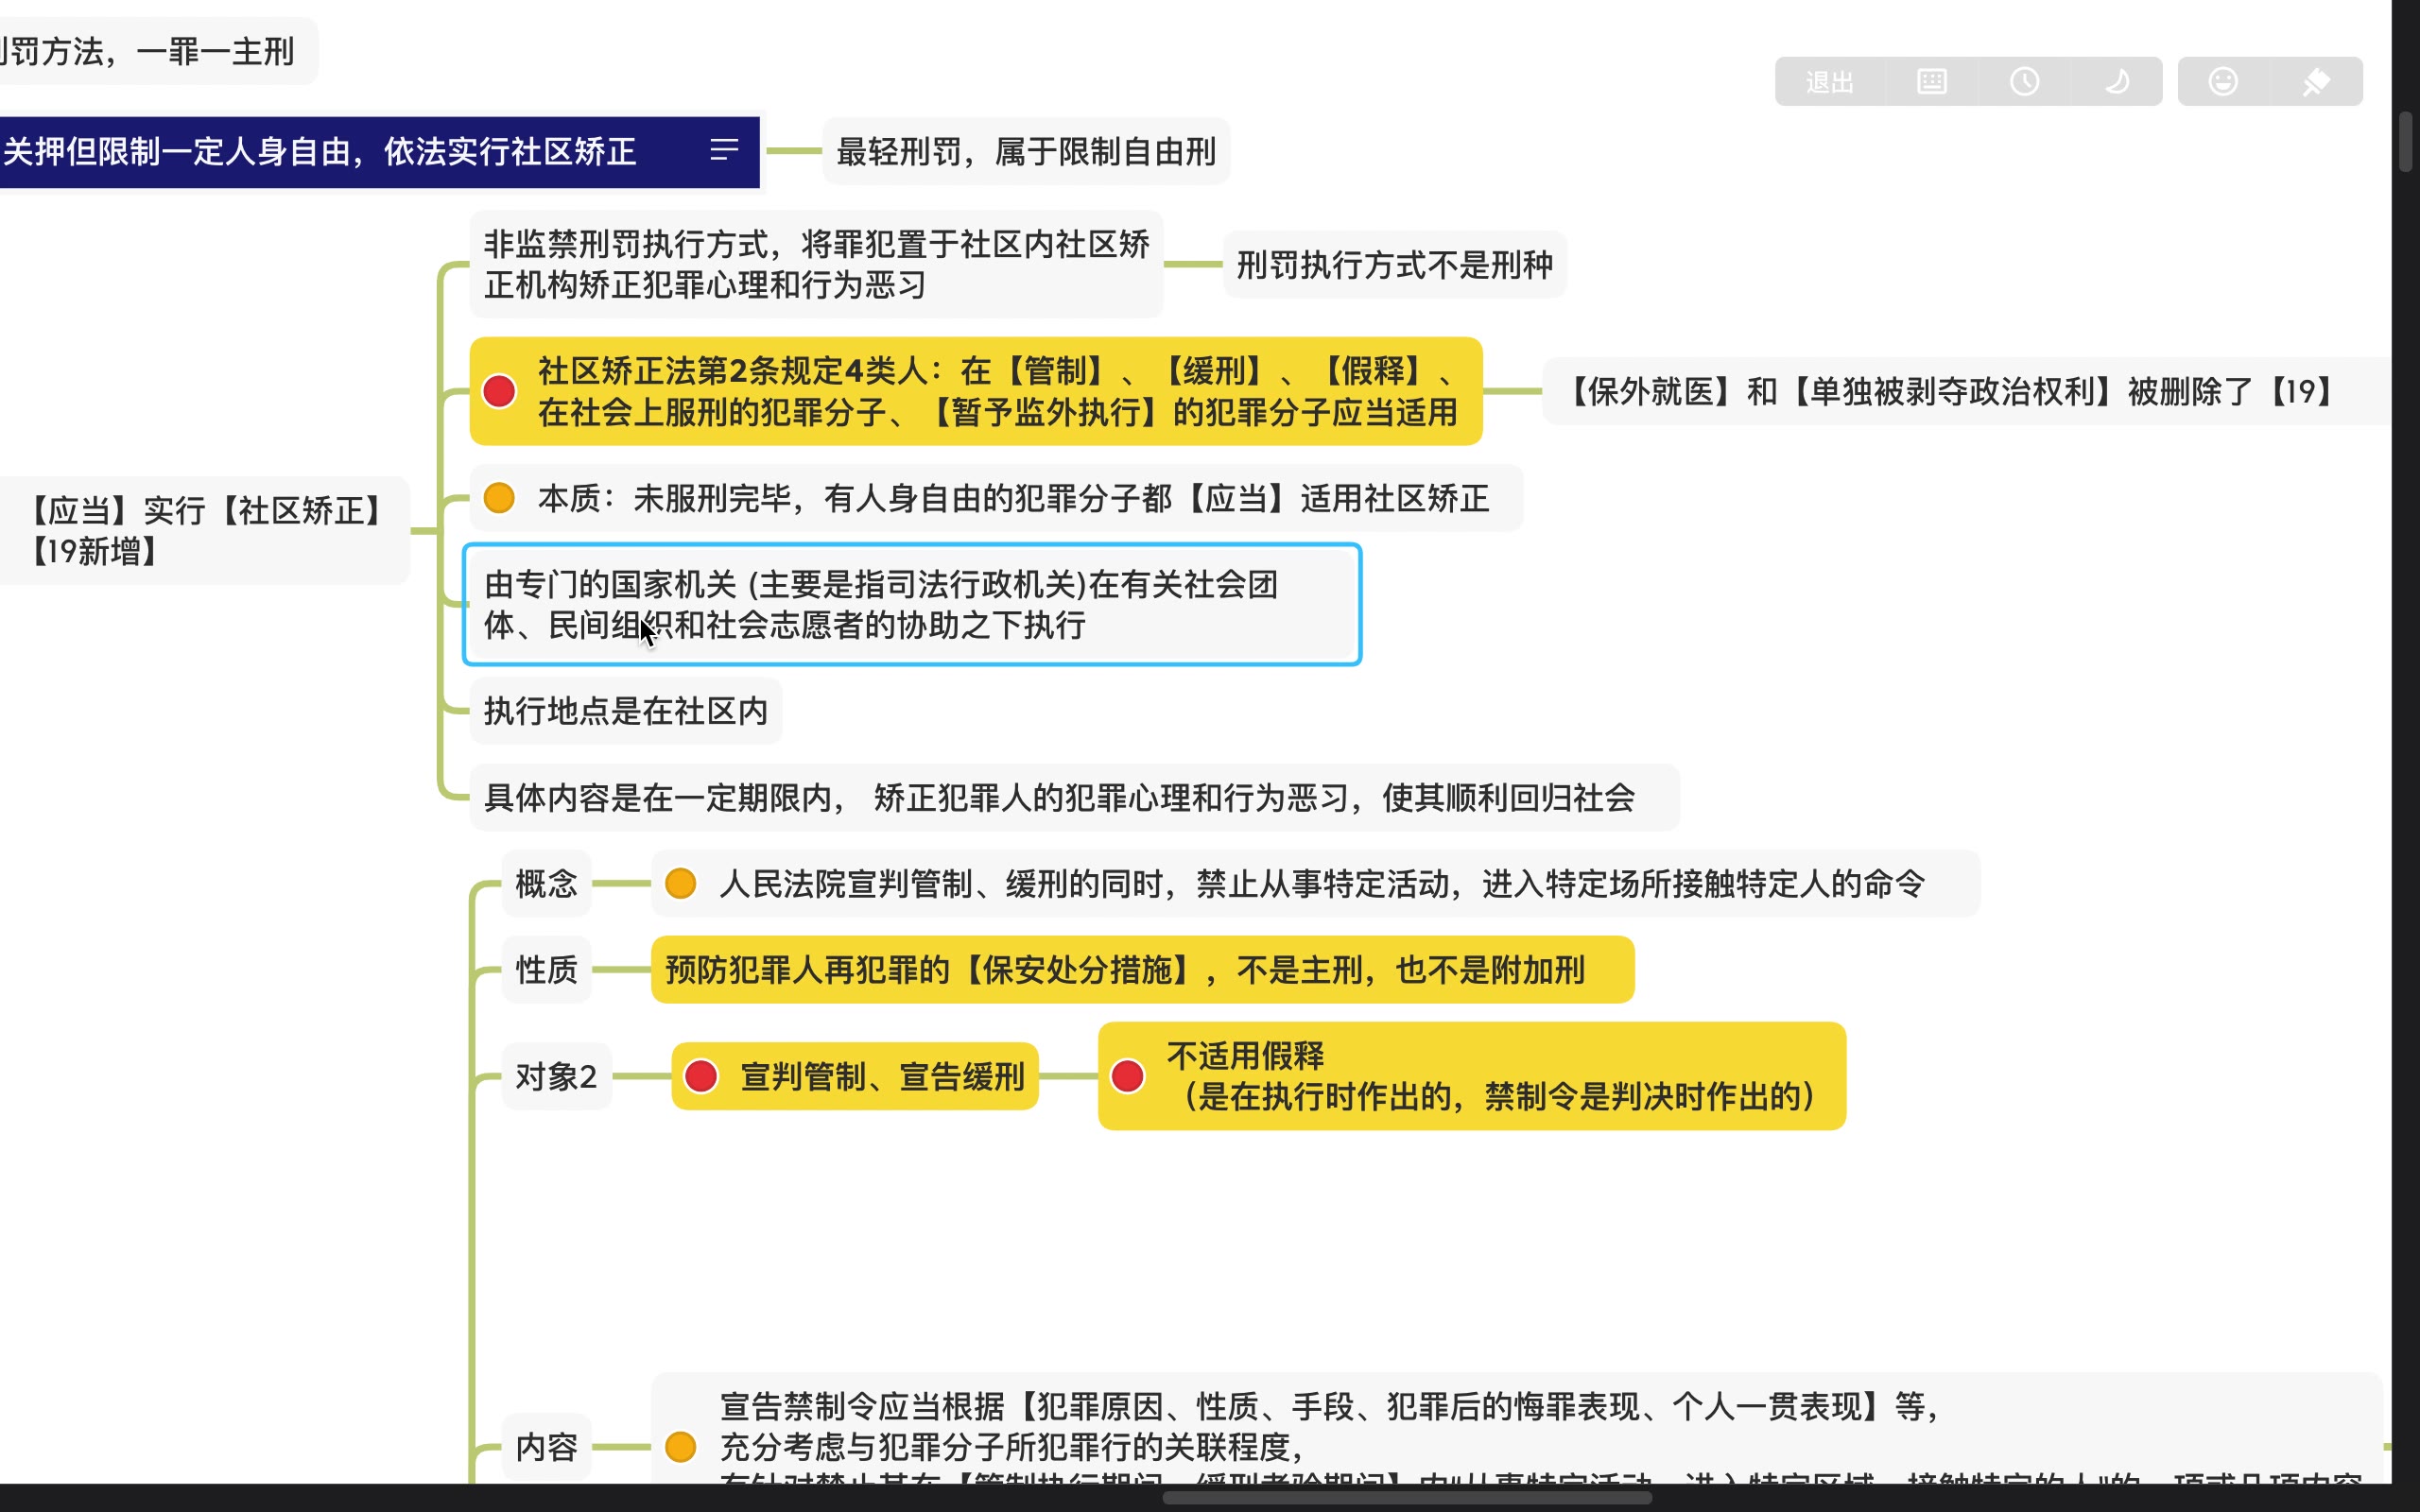This screenshot has height=1512, width=2420.
Task: Select node 宣判管制、宣告缓刑
Action: [x=855, y=1076]
